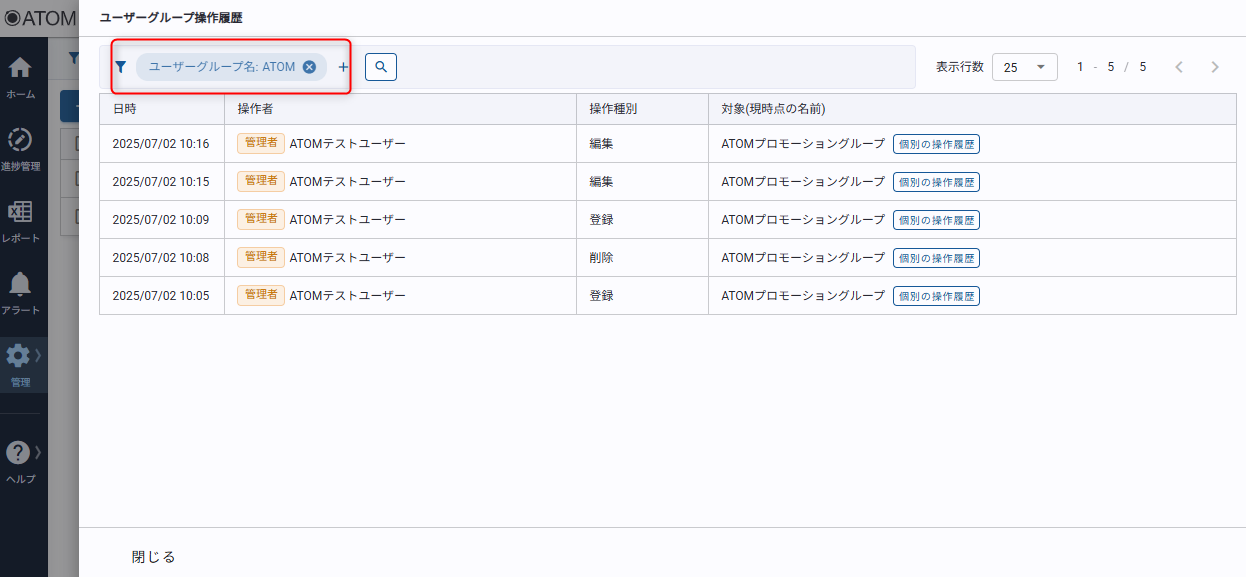Open 進捗管理 from the sidebar
This screenshot has width=1246, height=577.
pos(20,149)
